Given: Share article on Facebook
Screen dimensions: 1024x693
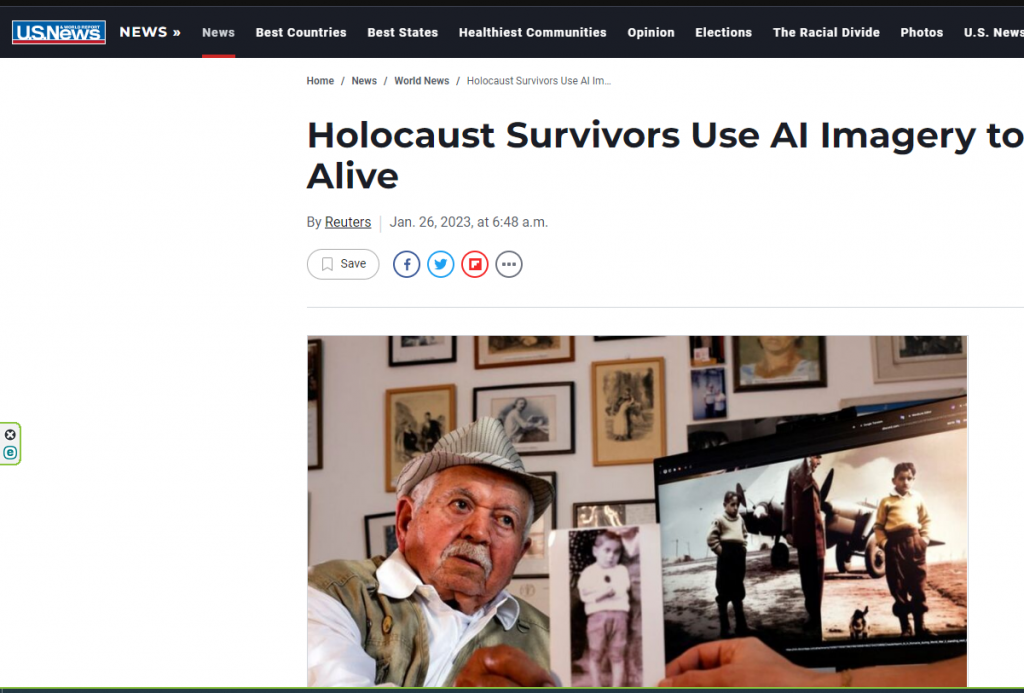Looking at the screenshot, I should point(406,265).
